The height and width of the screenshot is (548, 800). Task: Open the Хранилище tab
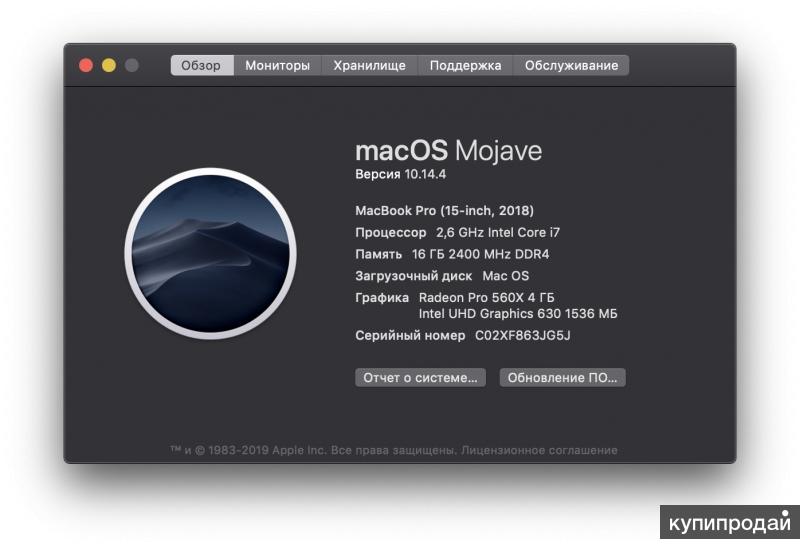point(369,65)
